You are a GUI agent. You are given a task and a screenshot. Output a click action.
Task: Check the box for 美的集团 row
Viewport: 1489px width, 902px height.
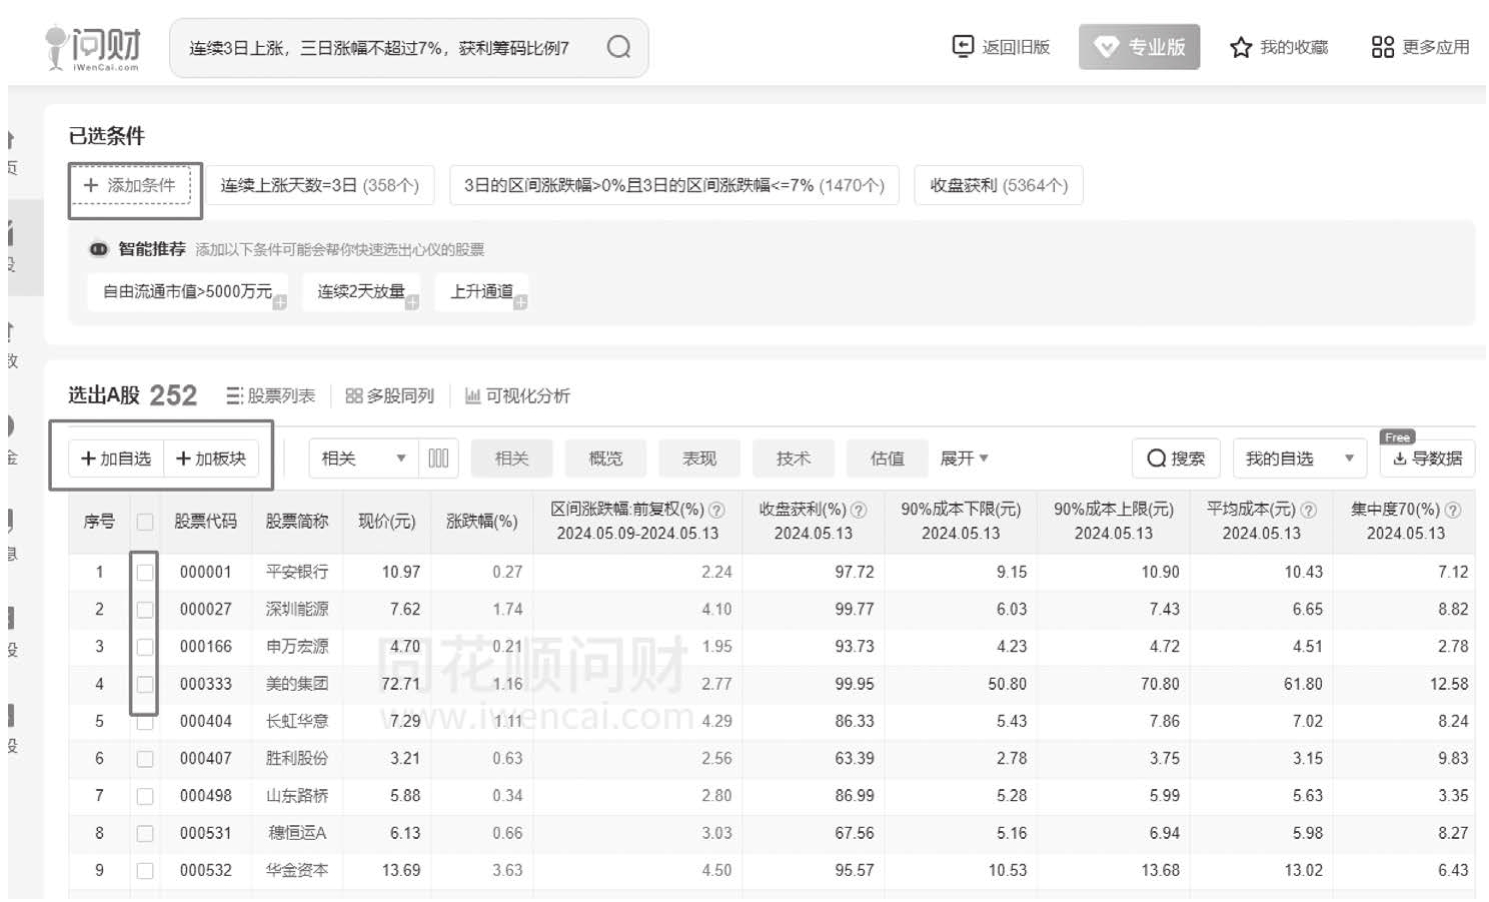tap(145, 684)
